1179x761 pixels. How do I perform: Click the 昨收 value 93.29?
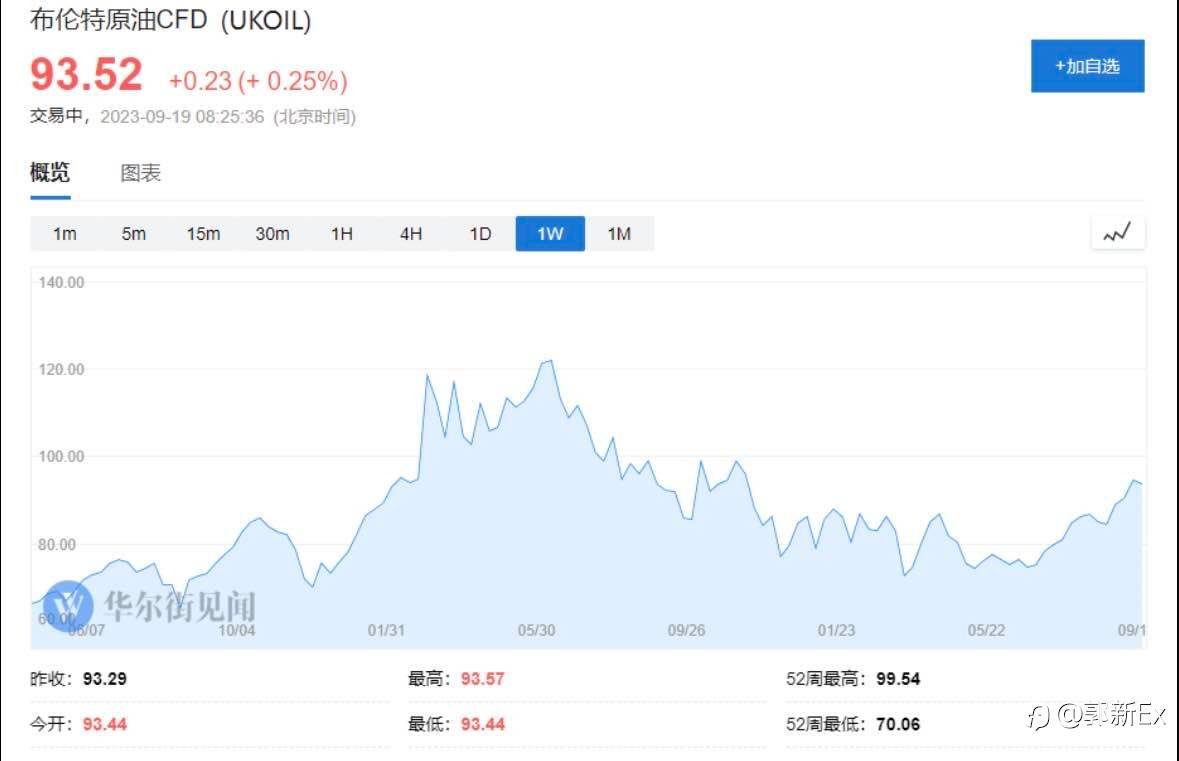(x=105, y=679)
